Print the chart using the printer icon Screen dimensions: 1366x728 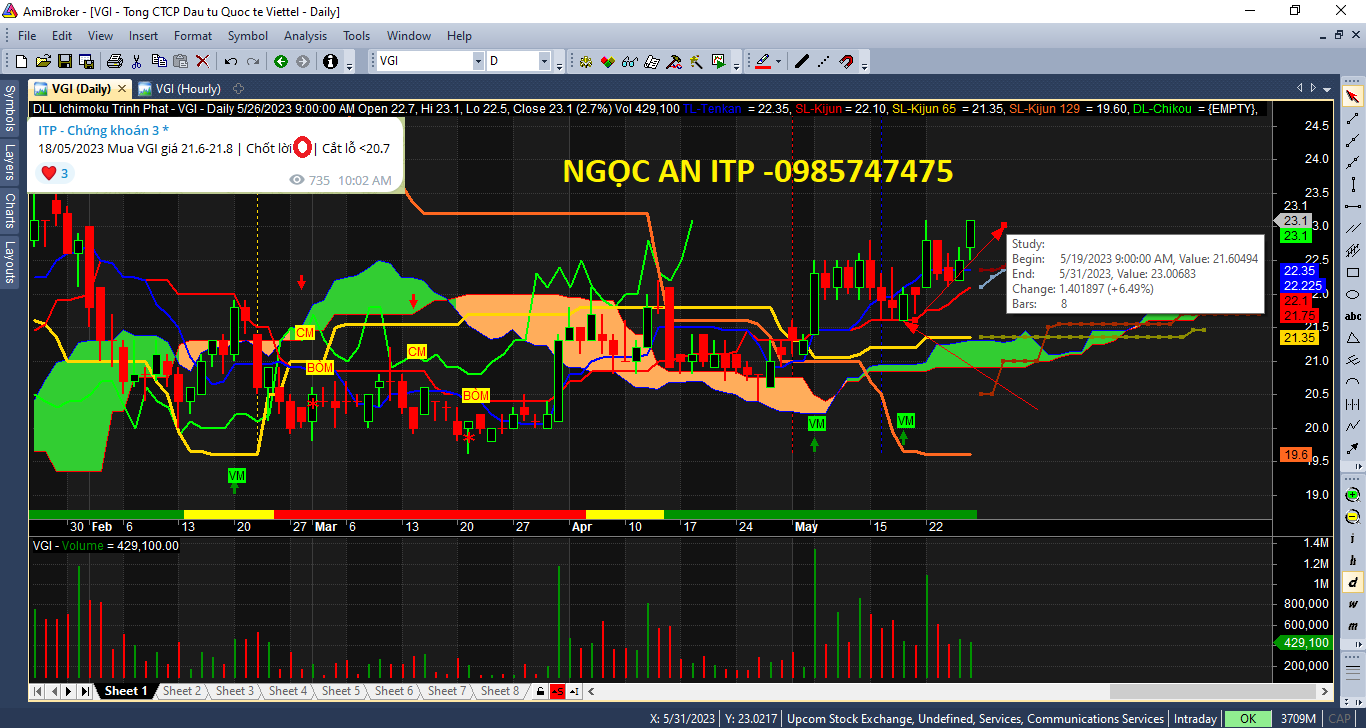point(114,61)
